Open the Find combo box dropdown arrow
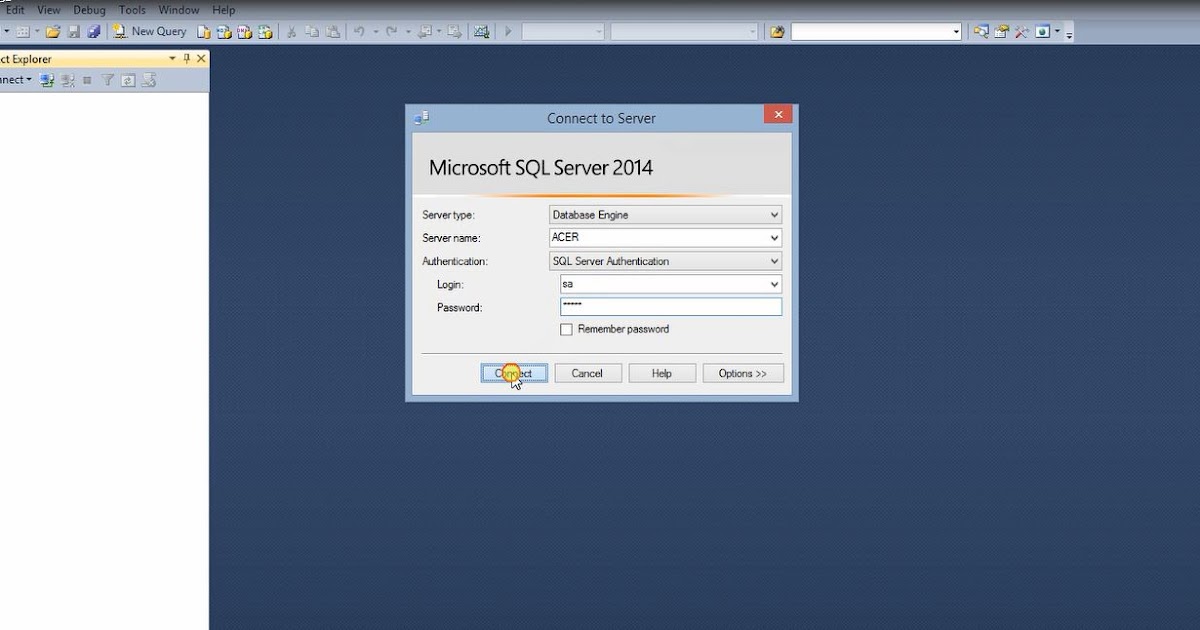The image size is (1200, 630). tap(956, 32)
